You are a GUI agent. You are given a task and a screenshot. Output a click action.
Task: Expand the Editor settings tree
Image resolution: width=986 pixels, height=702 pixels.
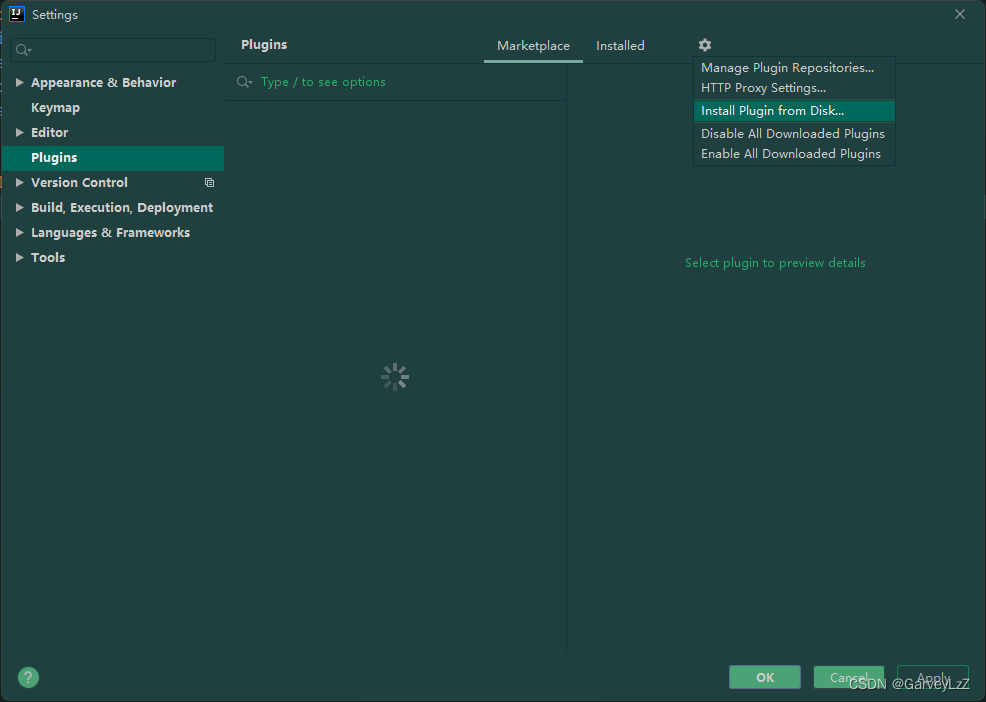click(18, 132)
